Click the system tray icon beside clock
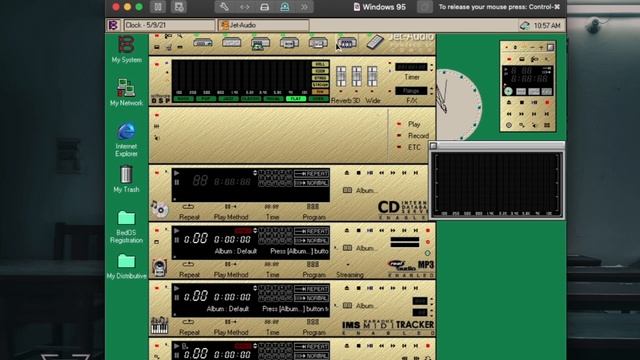This screenshot has height=360, width=640. (x=524, y=25)
